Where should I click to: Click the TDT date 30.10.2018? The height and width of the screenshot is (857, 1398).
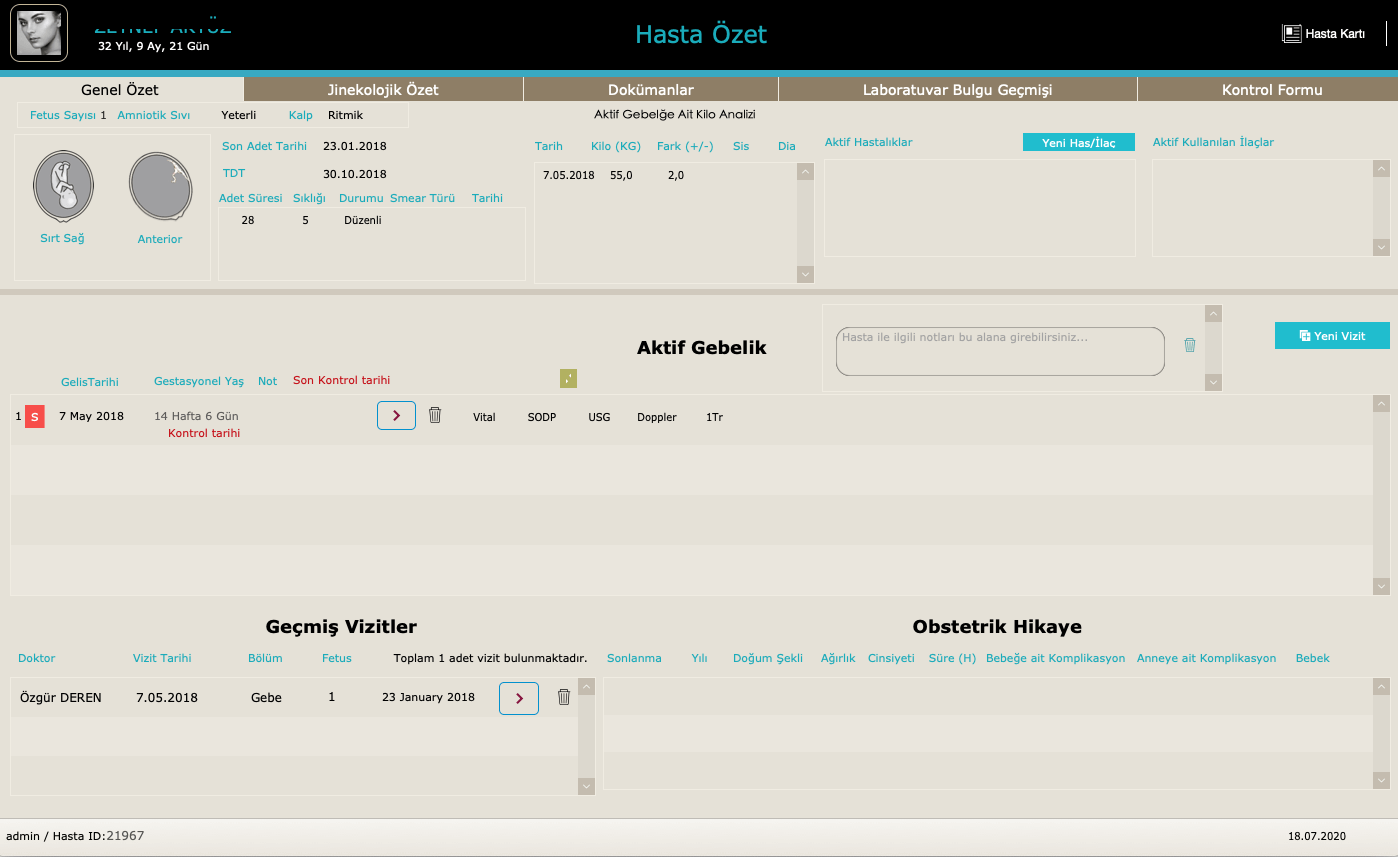point(354,174)
